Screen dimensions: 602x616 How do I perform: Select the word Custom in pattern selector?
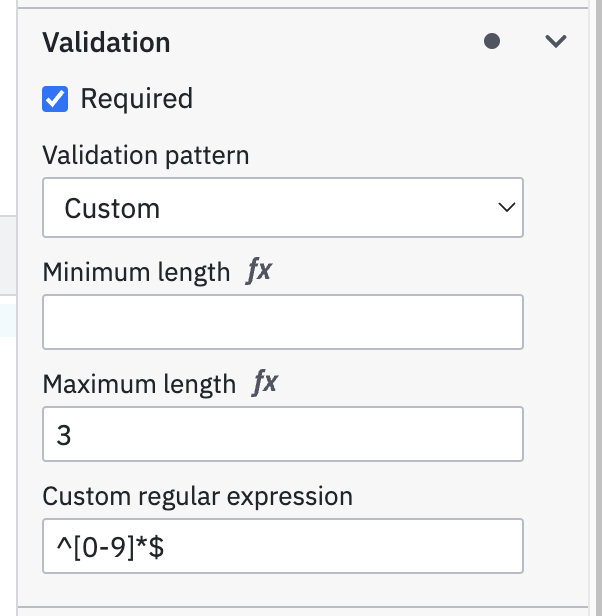click(x=112, y=209)
